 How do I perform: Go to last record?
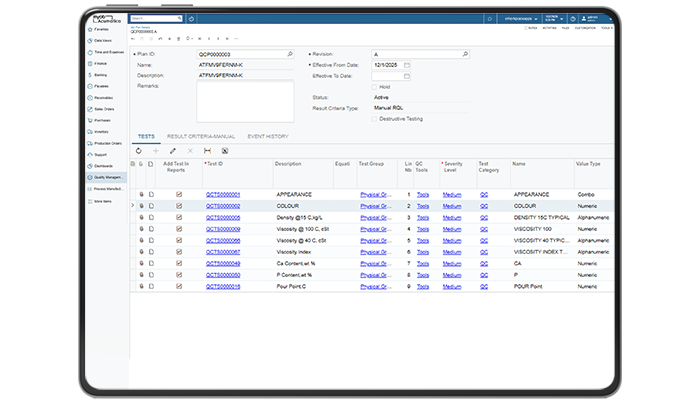click(227, 39)
